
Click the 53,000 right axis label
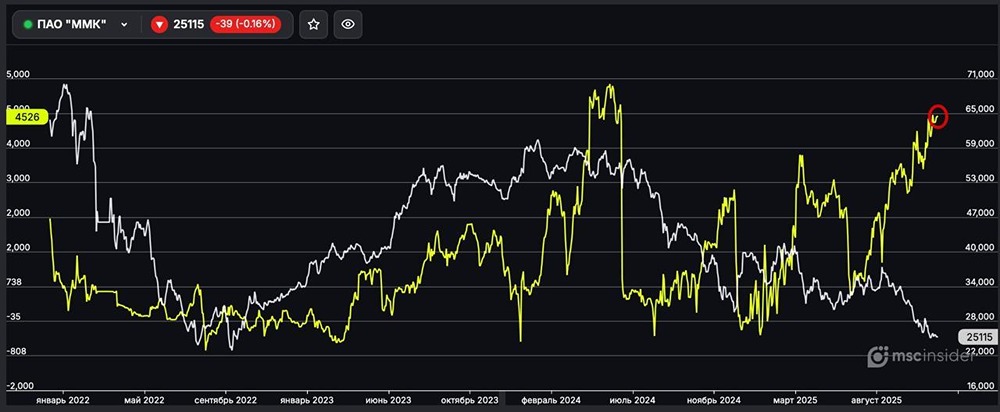981,179
